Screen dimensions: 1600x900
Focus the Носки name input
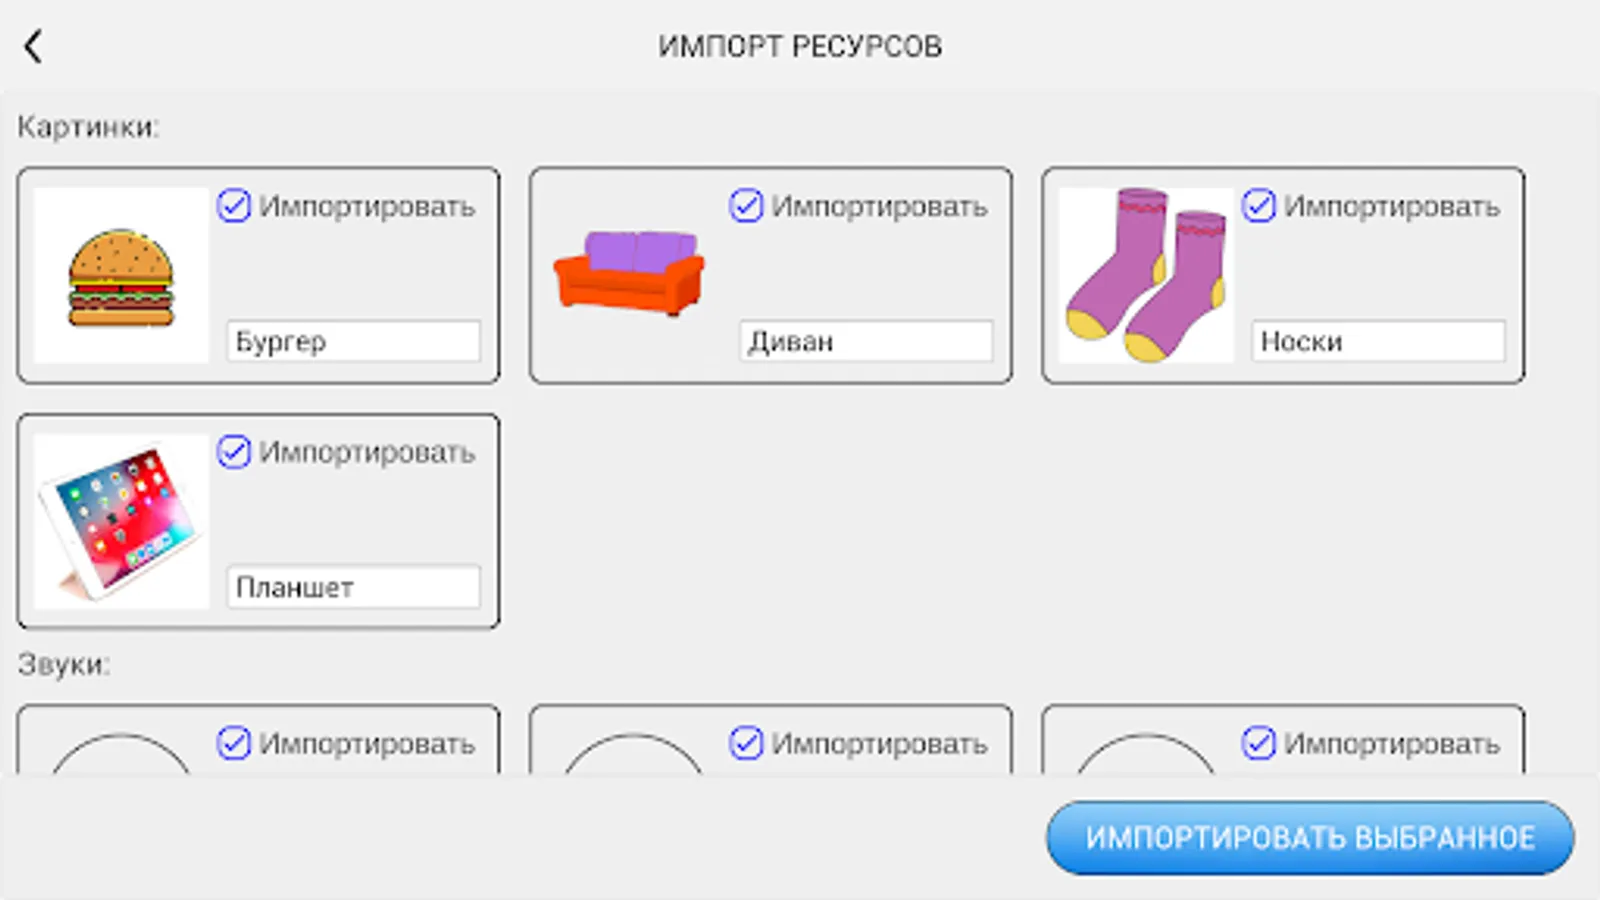coord(1378,341)
